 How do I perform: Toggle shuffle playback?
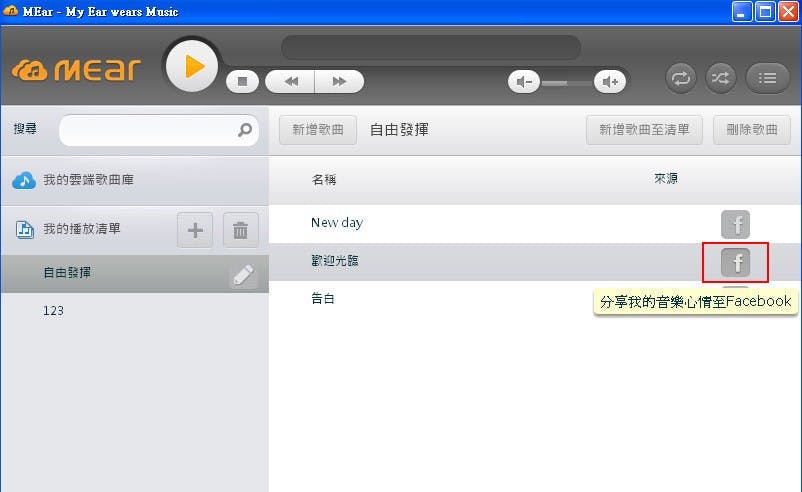(x=721, y=79)
